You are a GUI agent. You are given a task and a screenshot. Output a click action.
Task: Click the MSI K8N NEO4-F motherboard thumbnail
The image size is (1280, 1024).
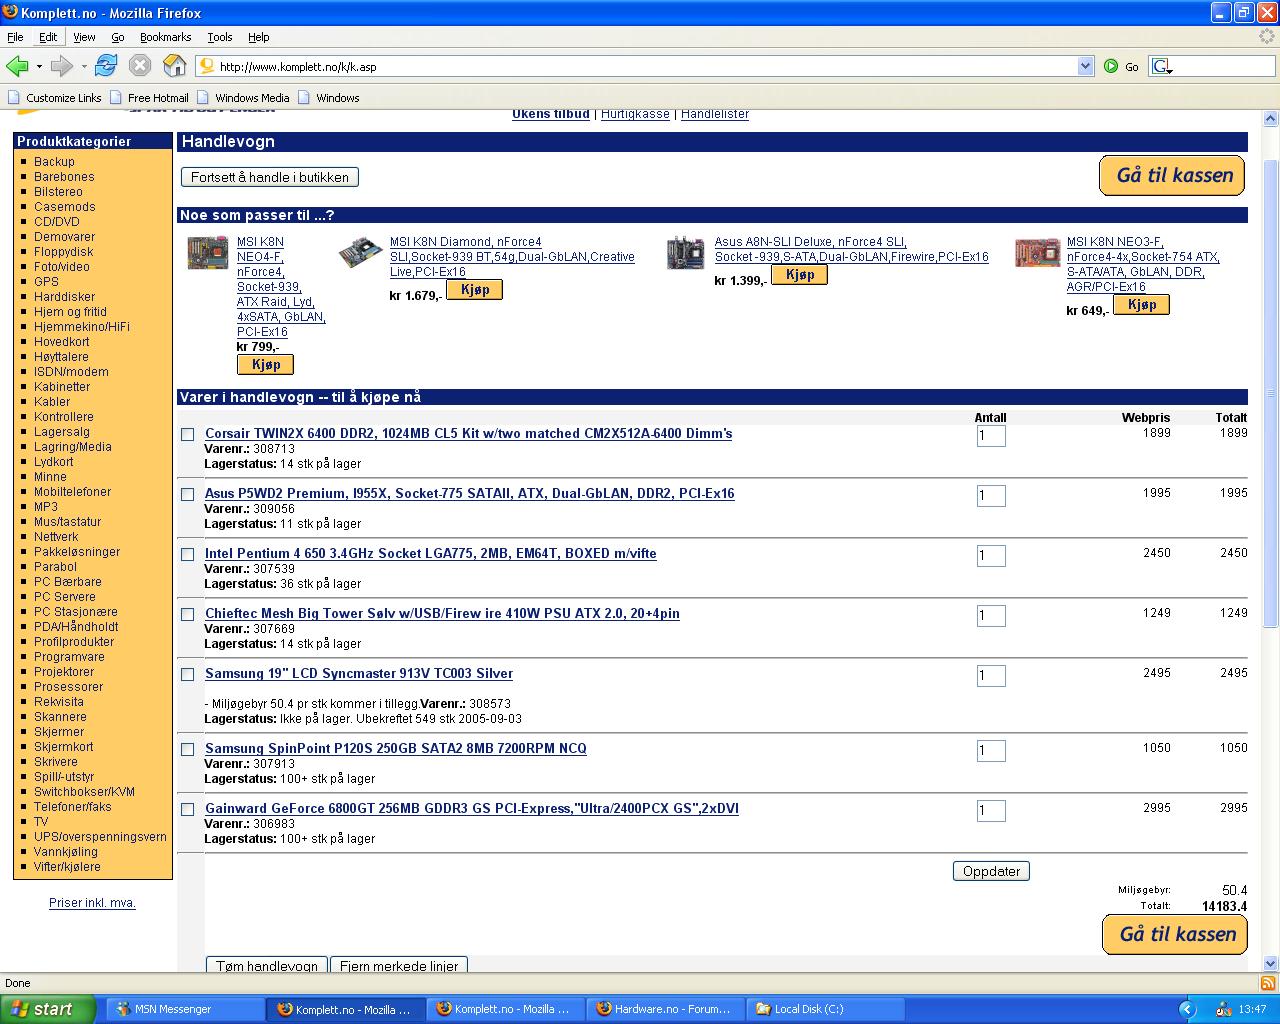pyautogui.click(x=207, y=253)
